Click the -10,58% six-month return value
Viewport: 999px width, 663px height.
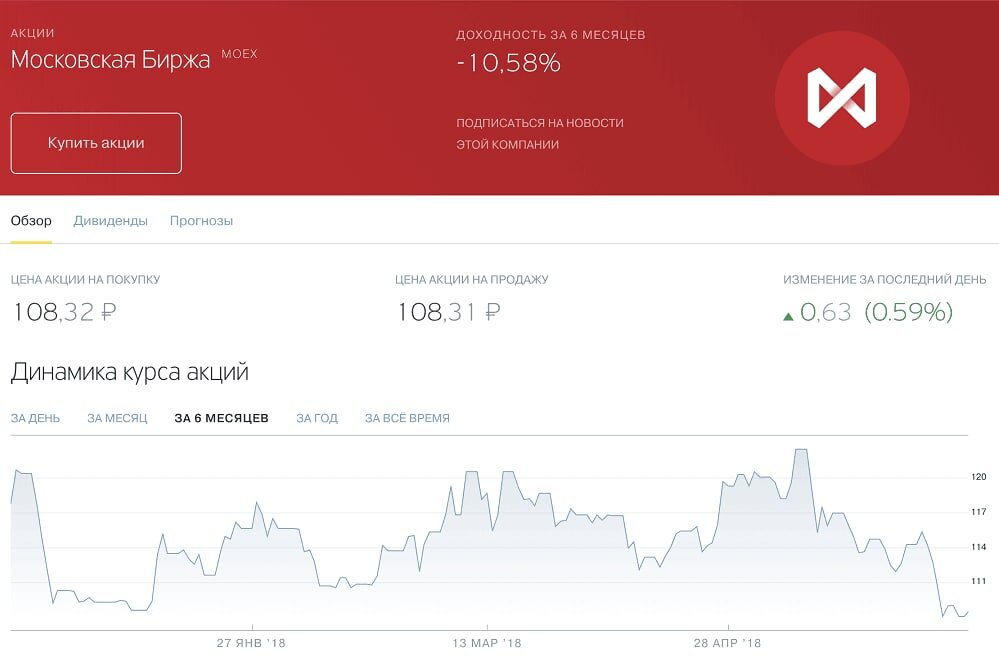tap(508, 62)
